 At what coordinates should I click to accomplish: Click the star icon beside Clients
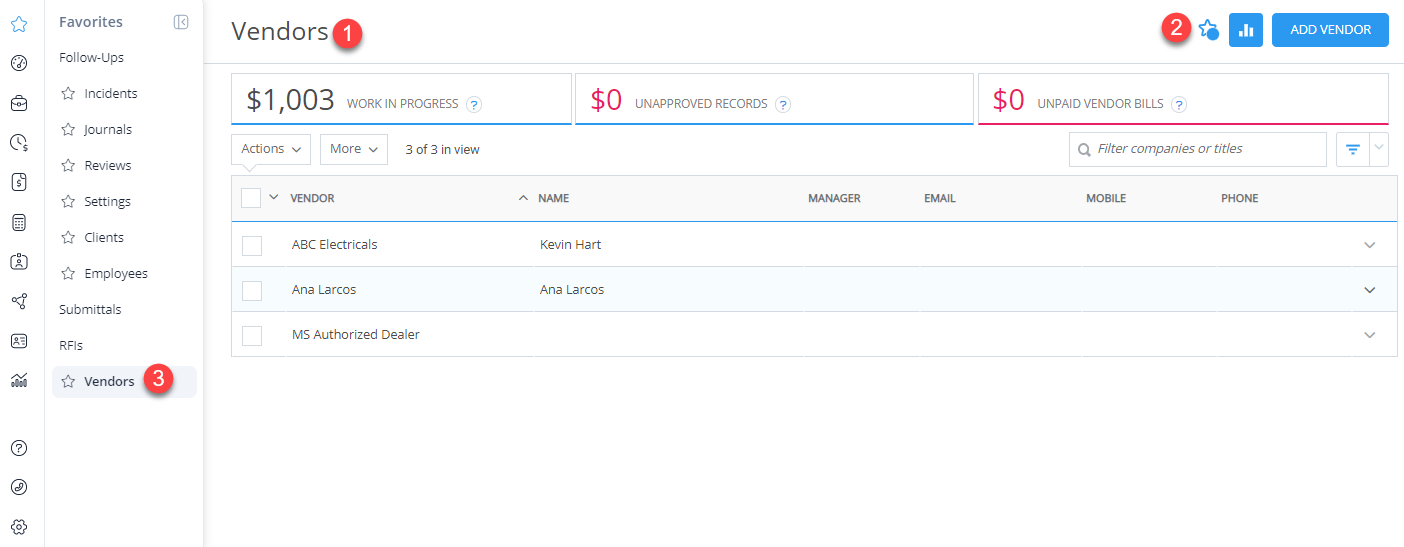[68, 238]
